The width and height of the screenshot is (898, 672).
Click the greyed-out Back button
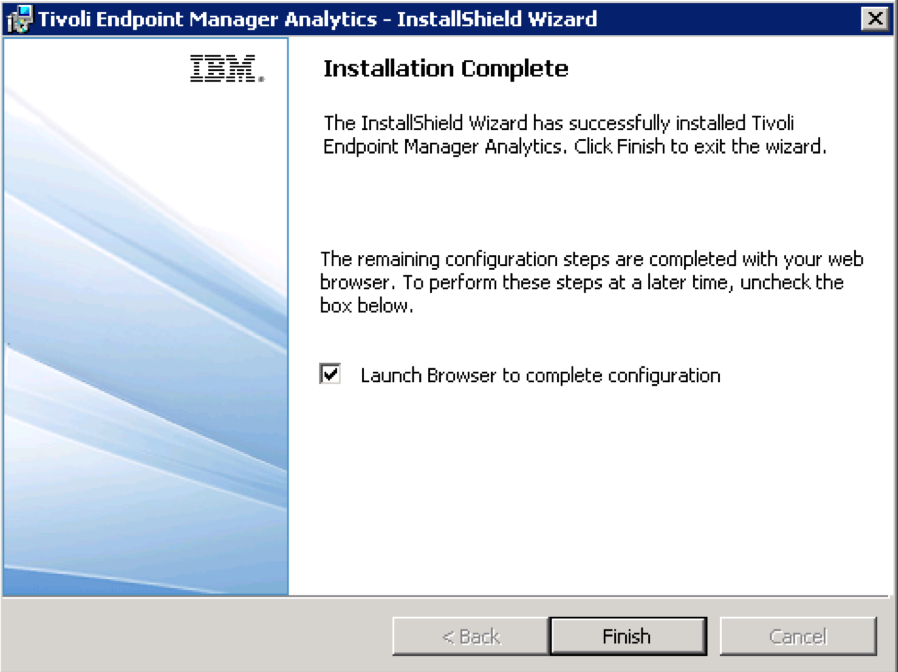click(470, 636)
